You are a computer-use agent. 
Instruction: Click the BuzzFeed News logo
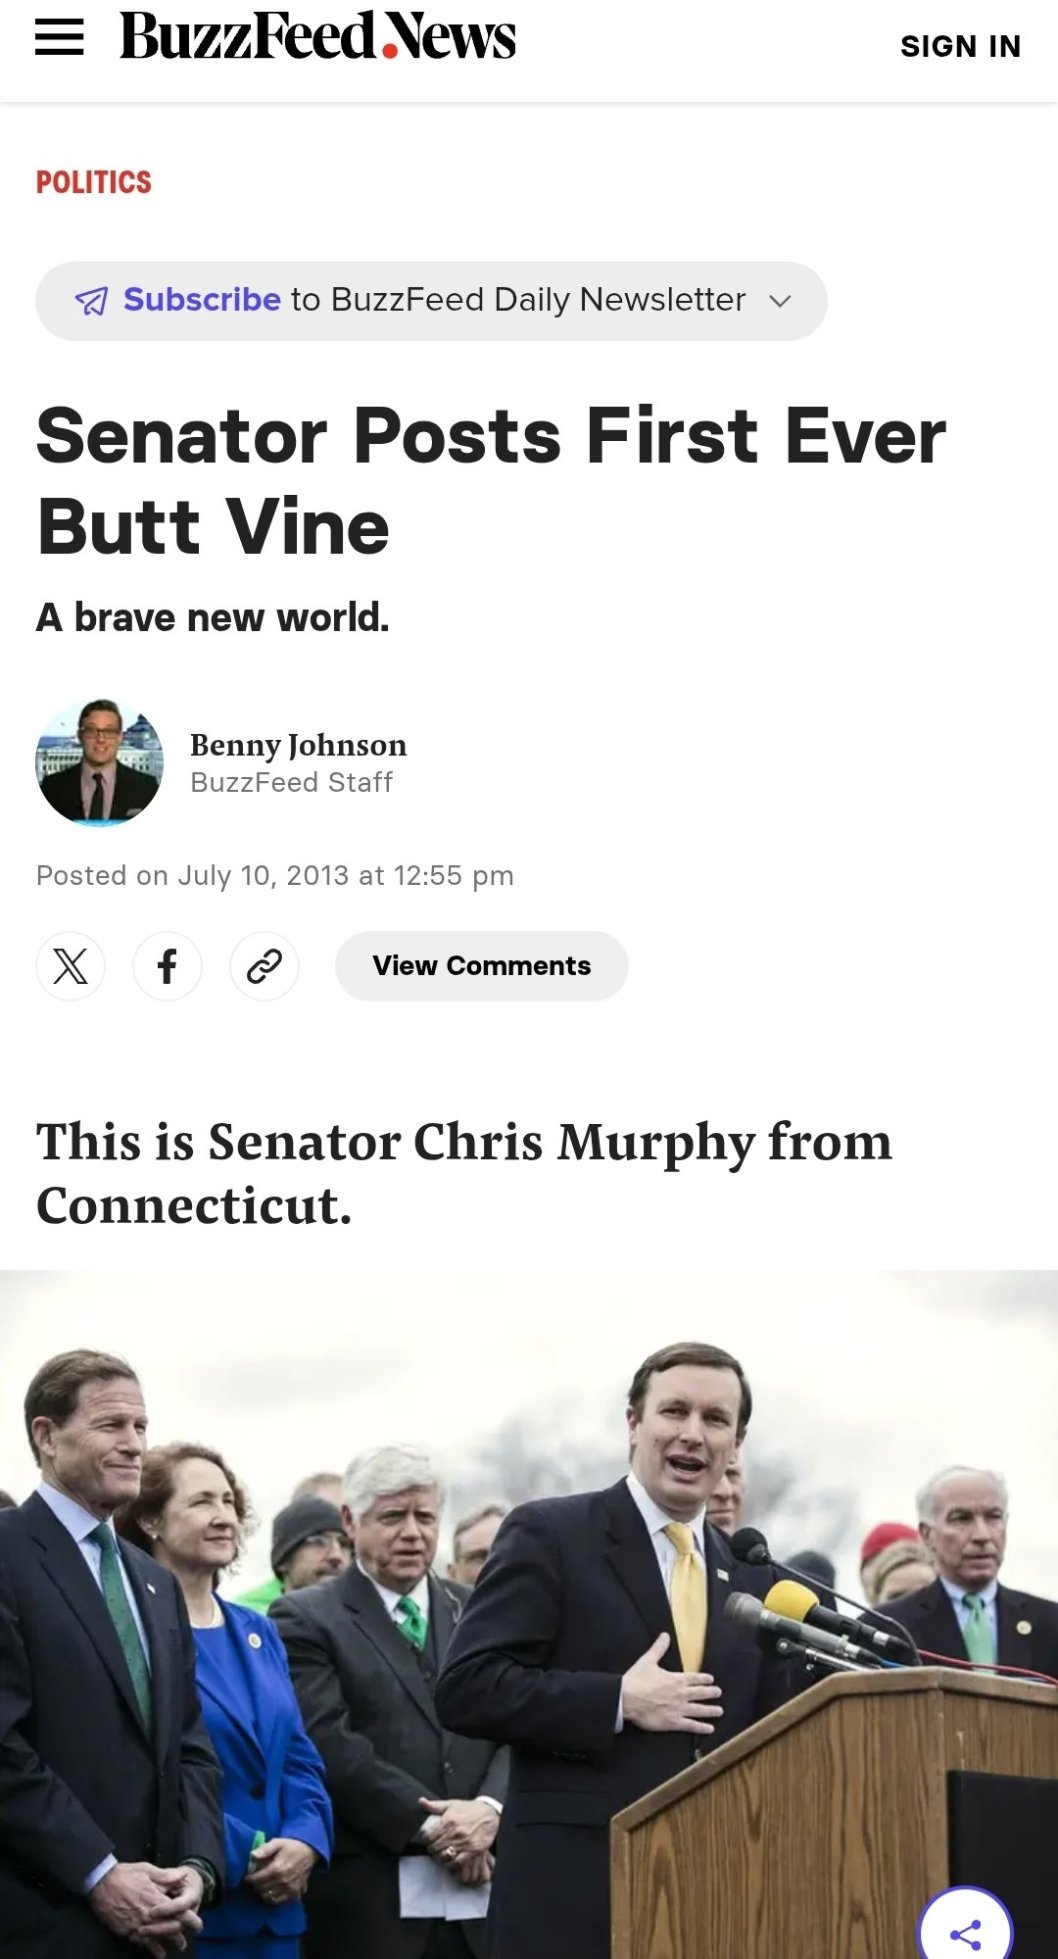tap(317, 37)
